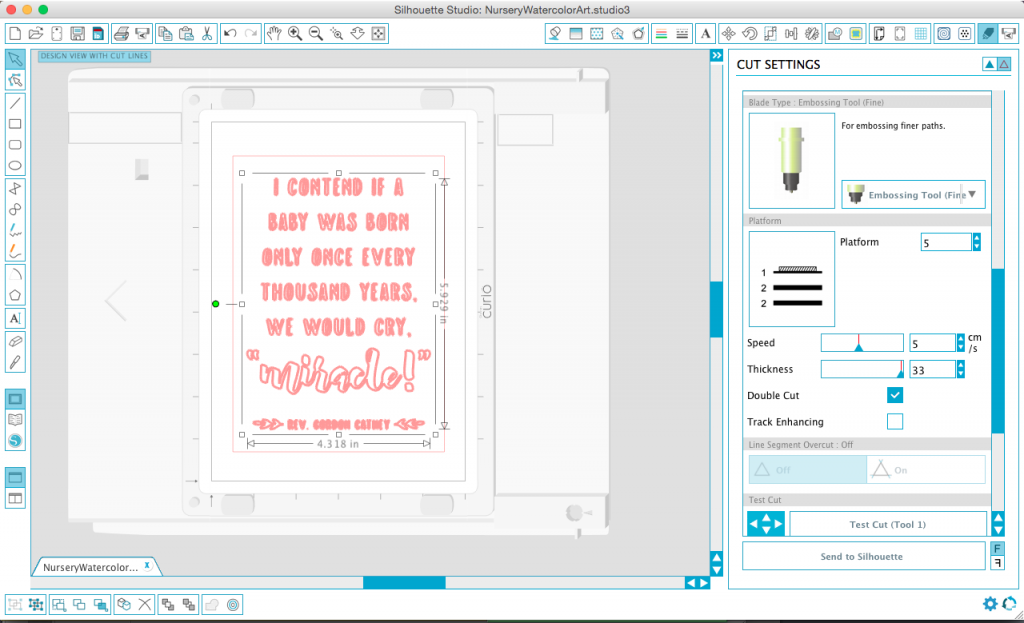Click the Test Cut position arrows button
Screen dimensions: 1024x623
point(765,524)
